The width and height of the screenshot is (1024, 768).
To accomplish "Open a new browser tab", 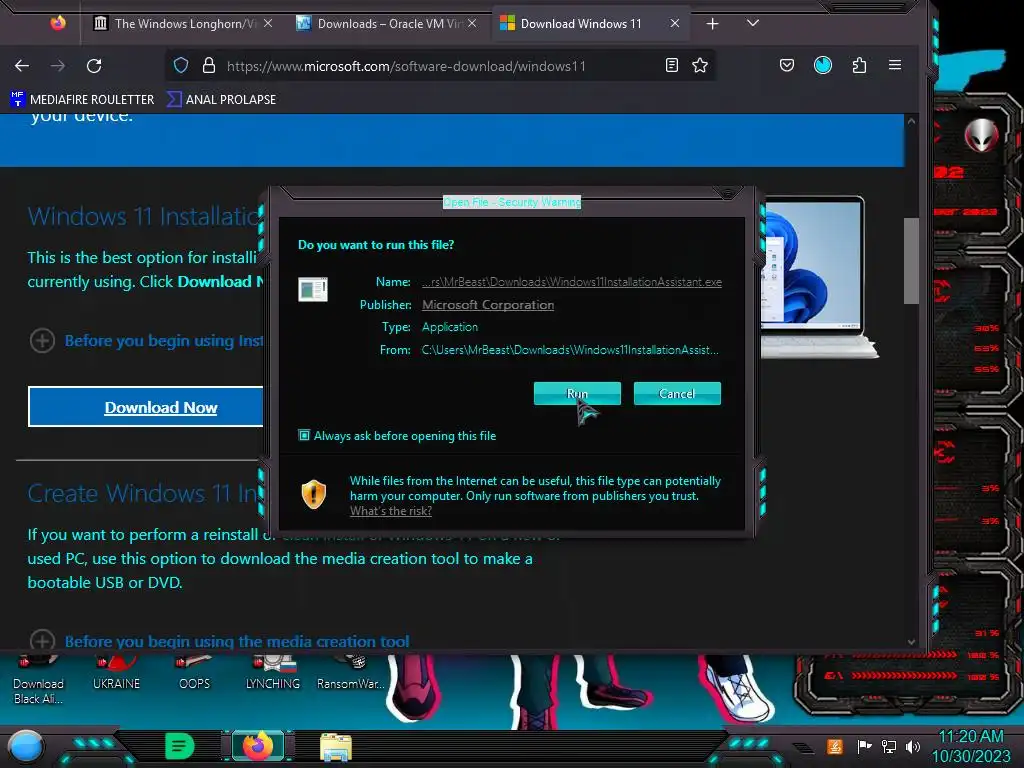I will [712, 24].
